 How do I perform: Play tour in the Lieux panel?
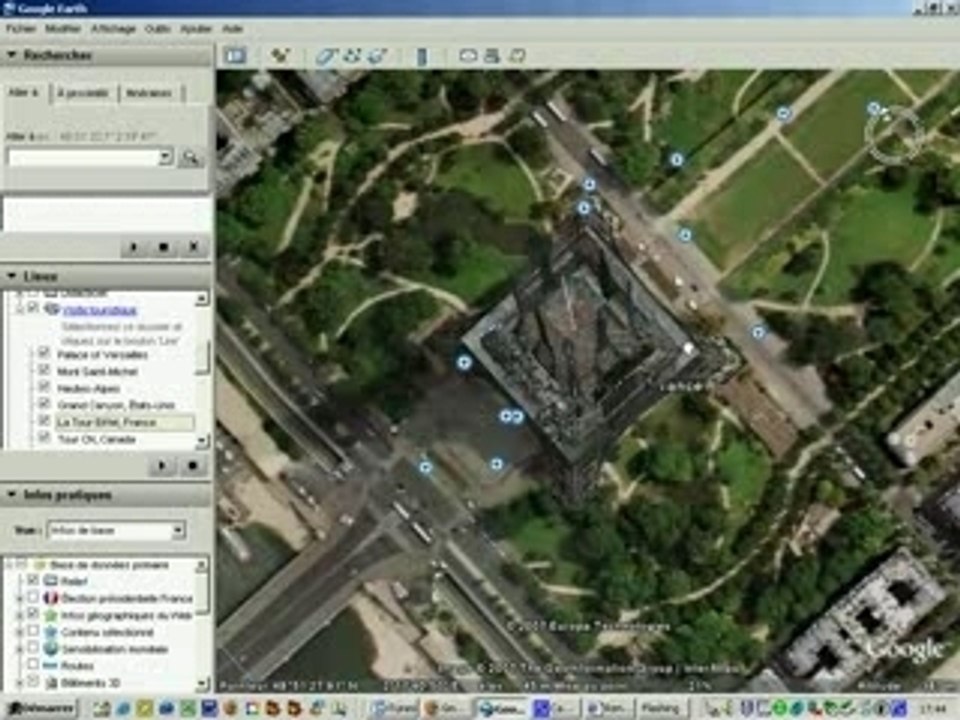[x=162, y=465]
